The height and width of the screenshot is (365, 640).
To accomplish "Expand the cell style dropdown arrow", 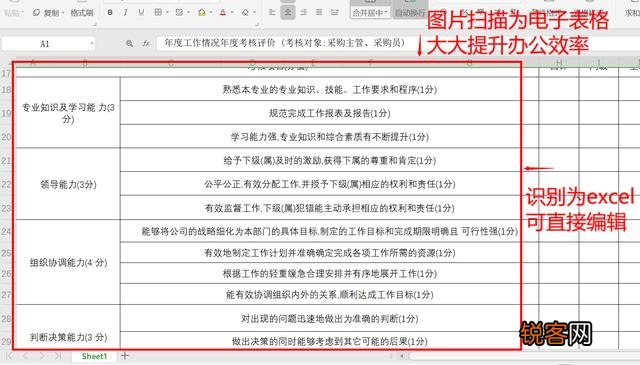I will pos(189,13).
